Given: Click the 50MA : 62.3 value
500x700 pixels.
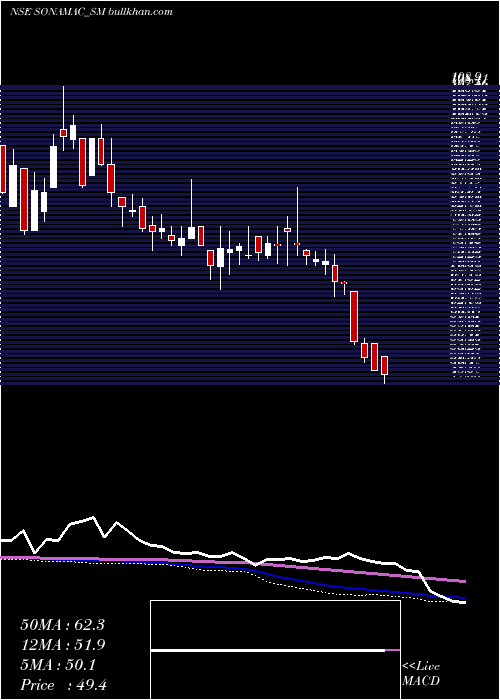Looking at the screenshot, I should [x=62, y=625].
